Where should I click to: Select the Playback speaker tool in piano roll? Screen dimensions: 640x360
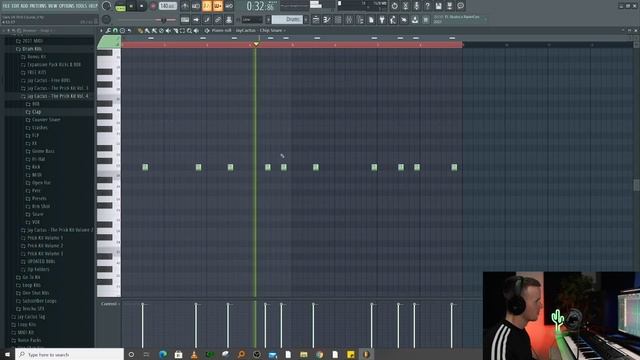point(196,31)
